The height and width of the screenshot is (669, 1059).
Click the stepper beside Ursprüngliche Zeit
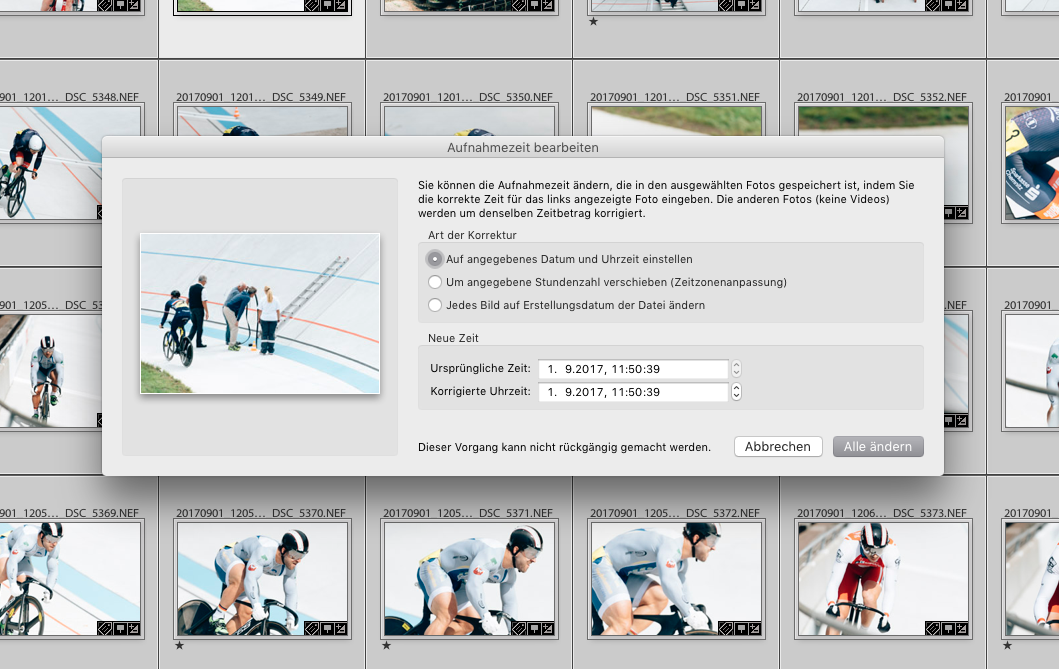(737, 369)
